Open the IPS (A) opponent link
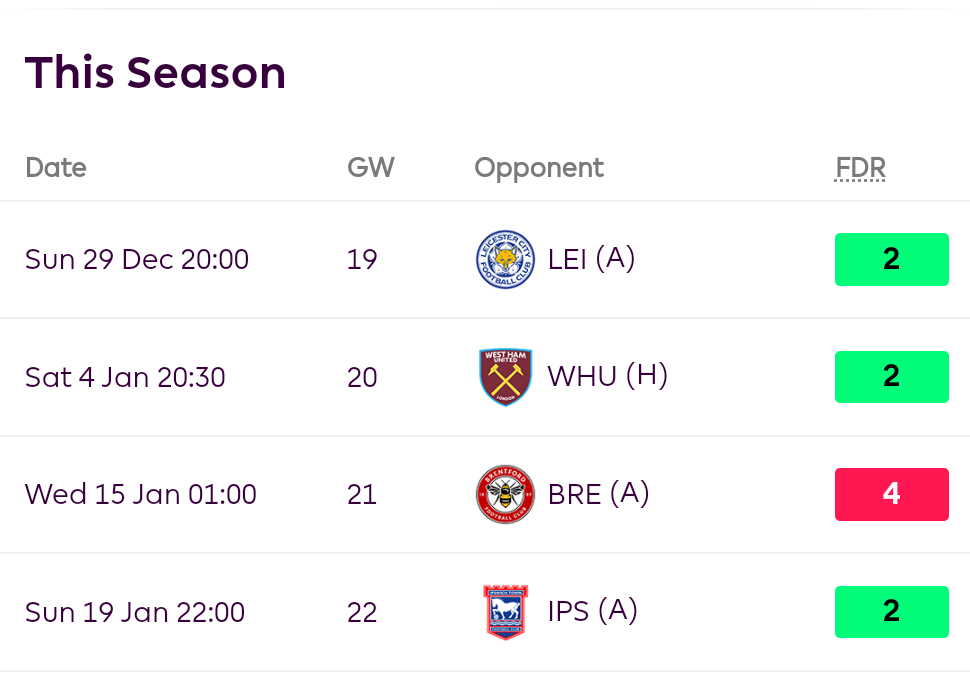 click(x=592, y=612)
